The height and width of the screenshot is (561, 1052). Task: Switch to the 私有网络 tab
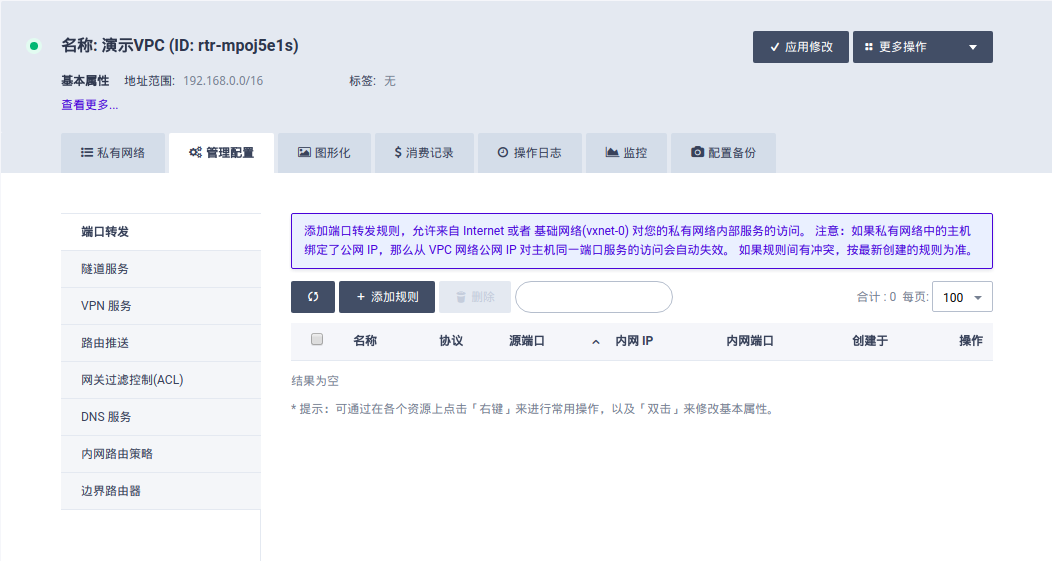pyautogui.click(x=113, y=153)
